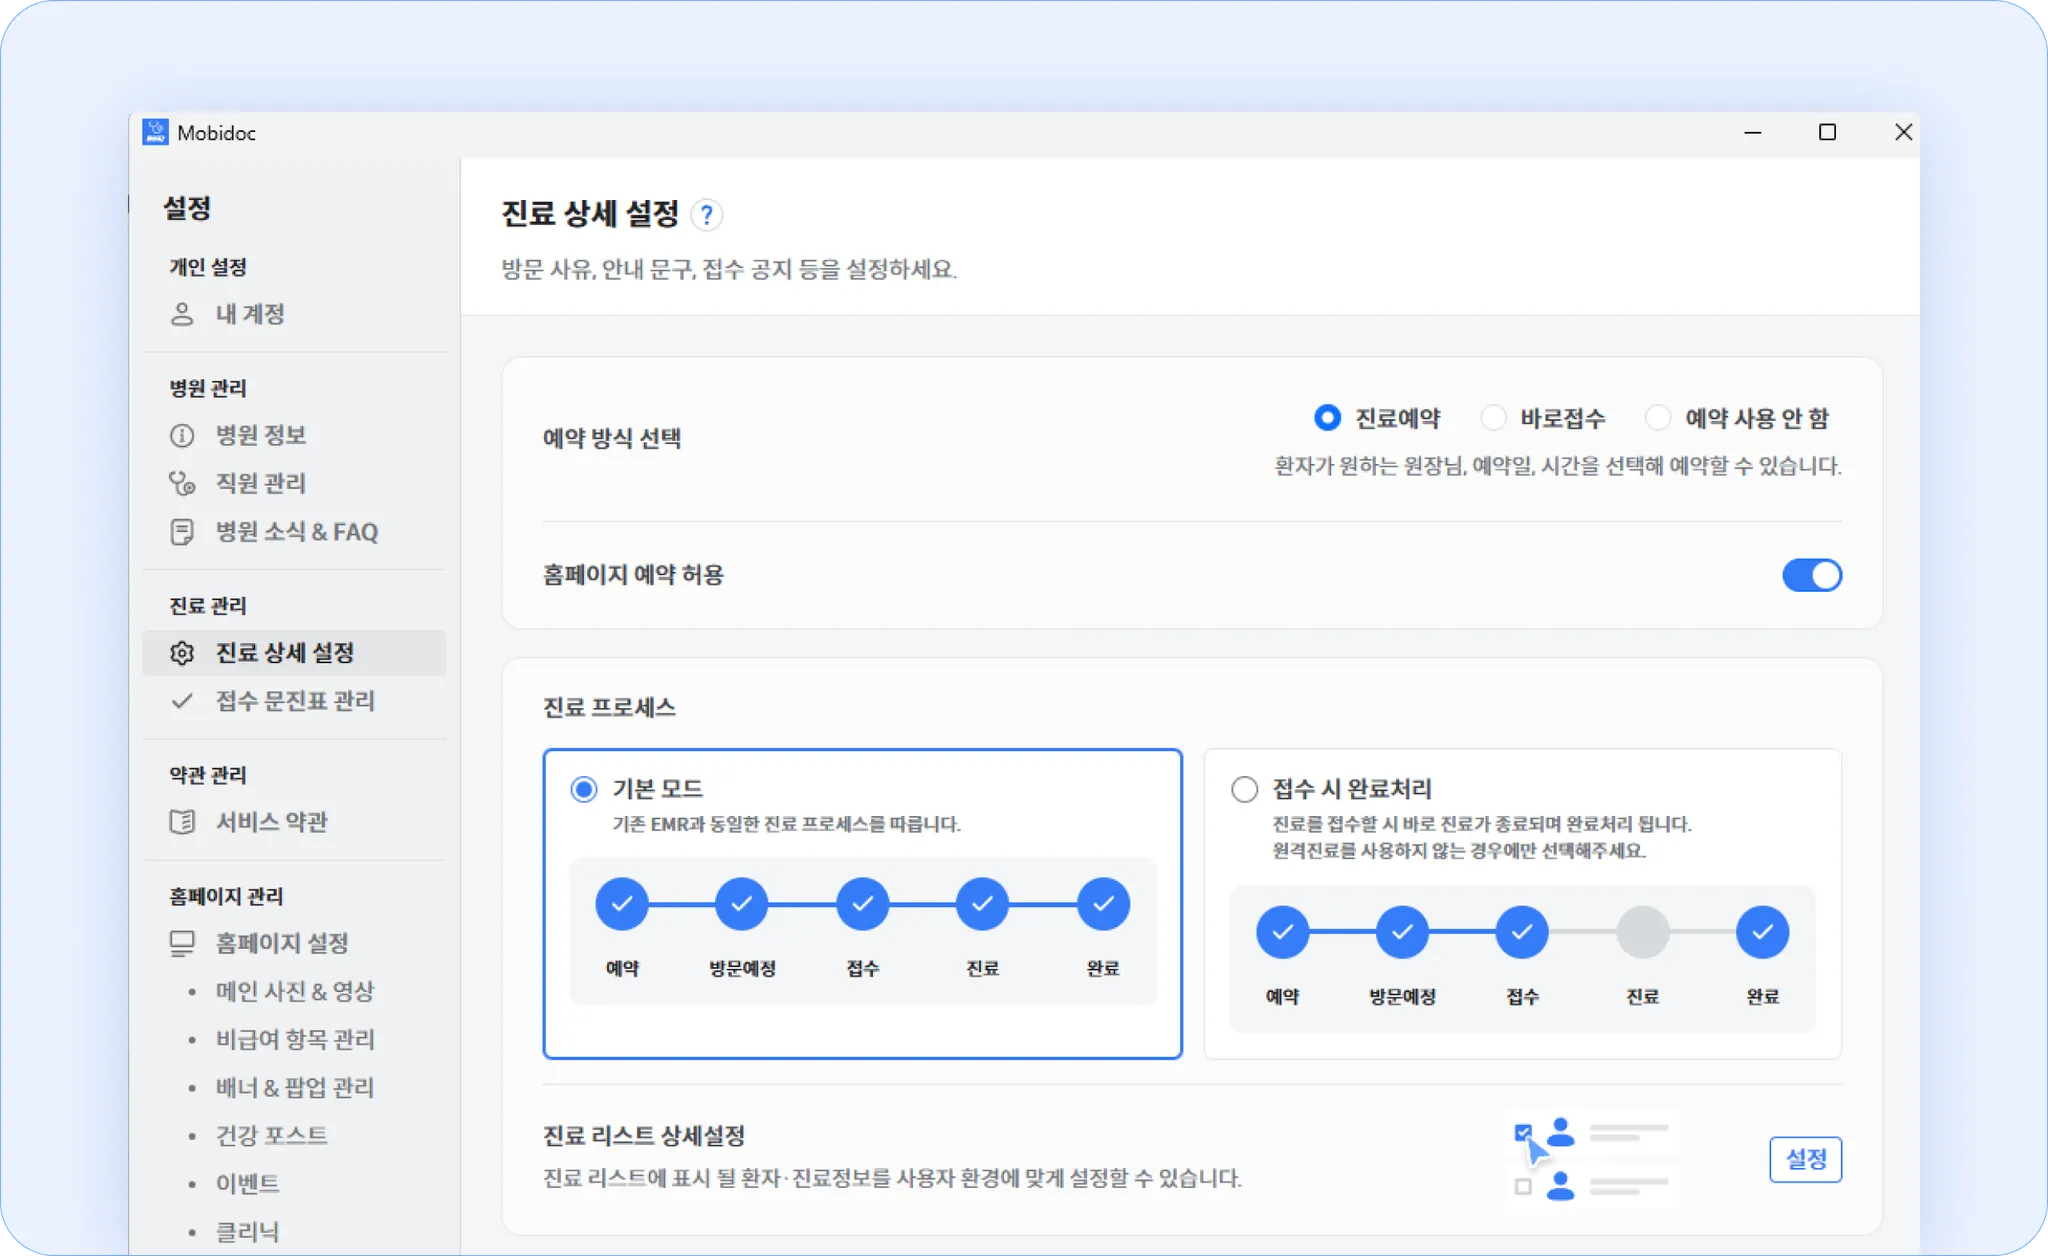Image resolution: width=2048 pixels, height=1256 pixels.
Task: Click the 병원 소식 & FAQ document icon
Action: 182,532
